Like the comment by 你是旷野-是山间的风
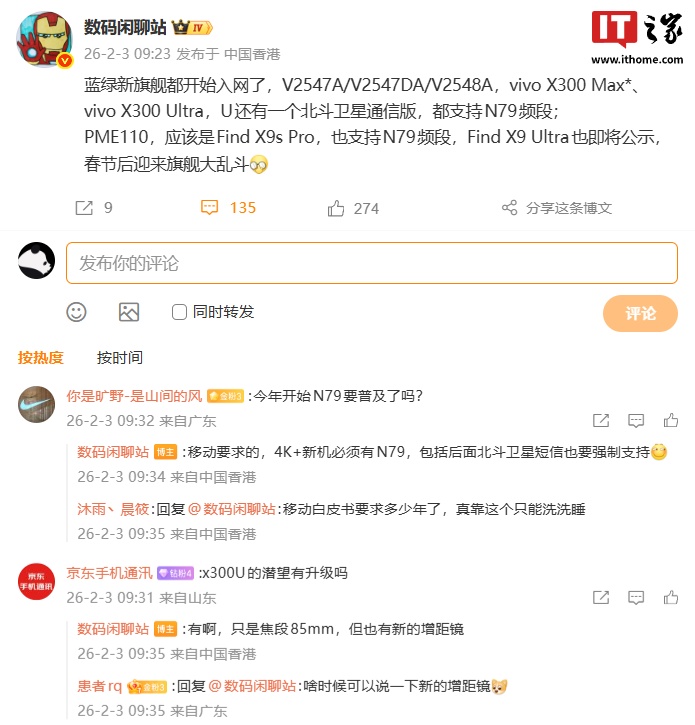 coord(670,420)
